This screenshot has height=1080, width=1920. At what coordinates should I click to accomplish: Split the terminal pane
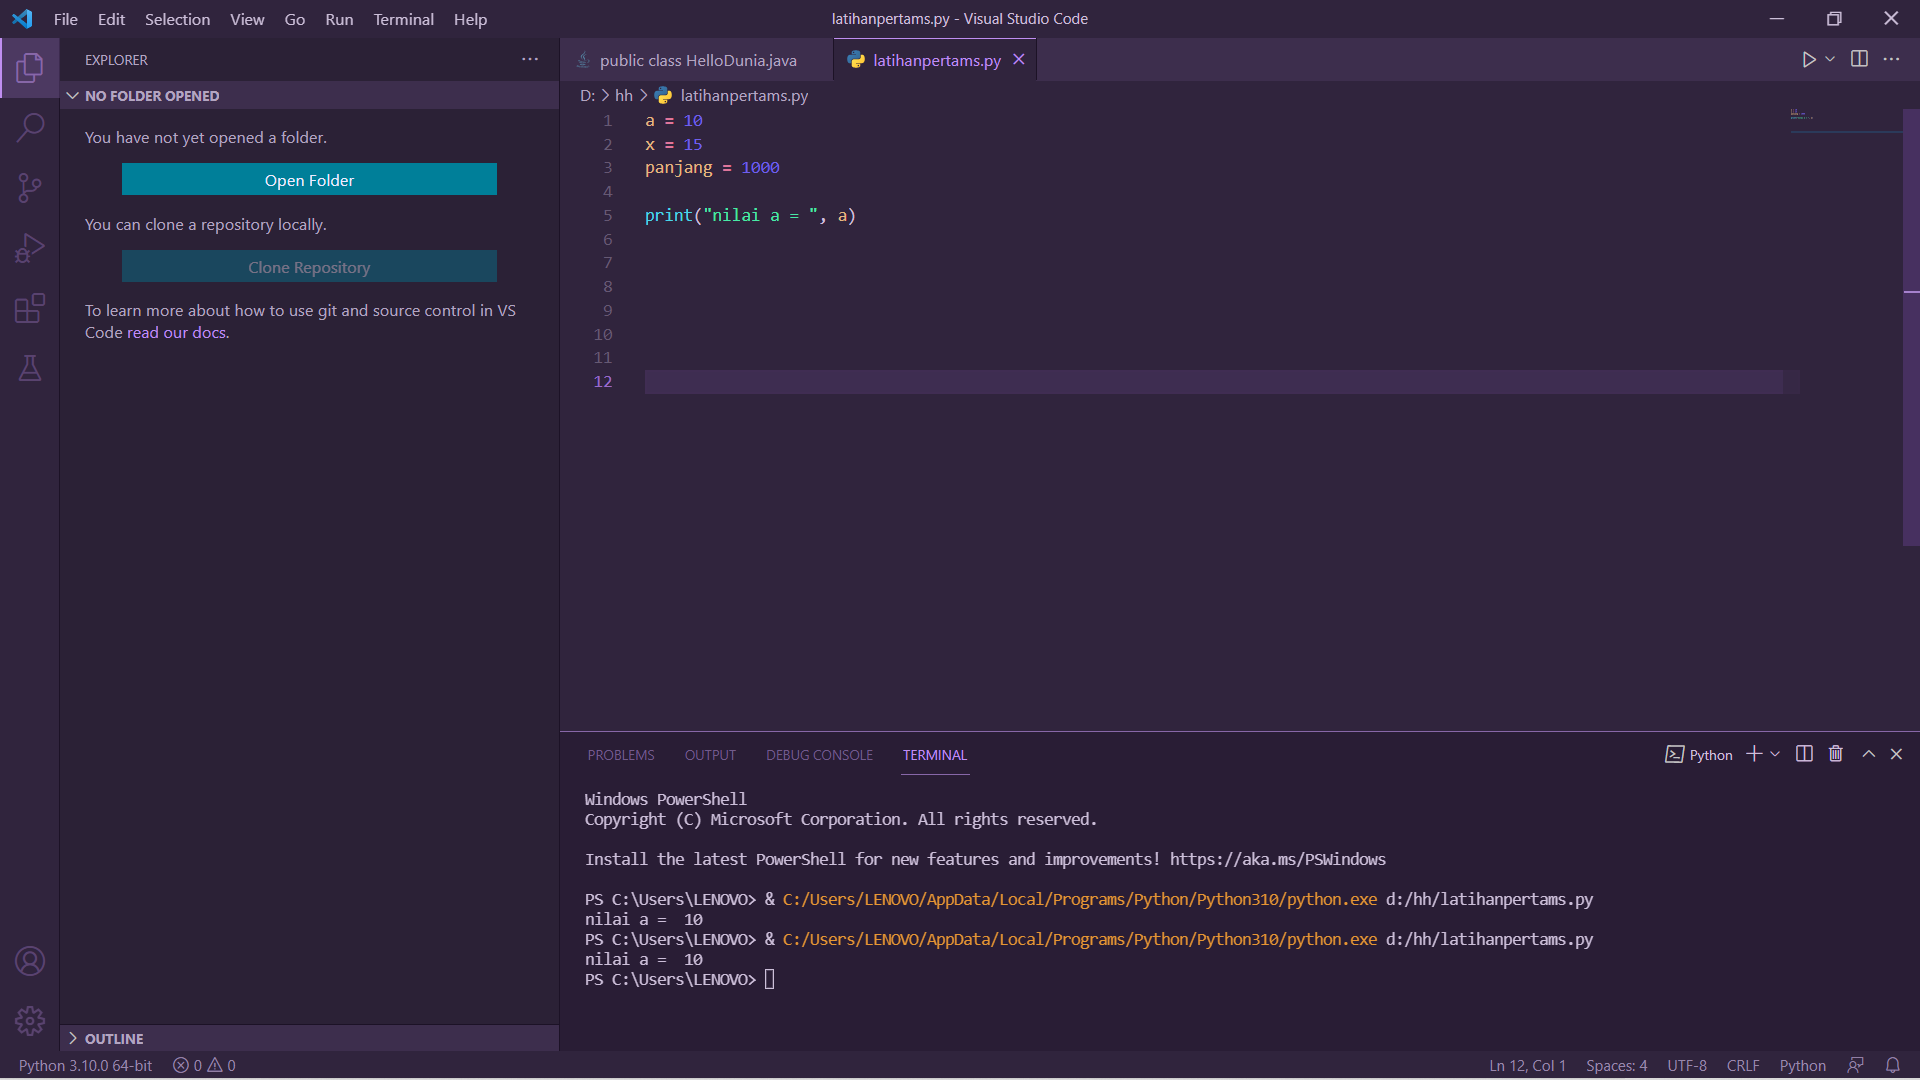1803,754
